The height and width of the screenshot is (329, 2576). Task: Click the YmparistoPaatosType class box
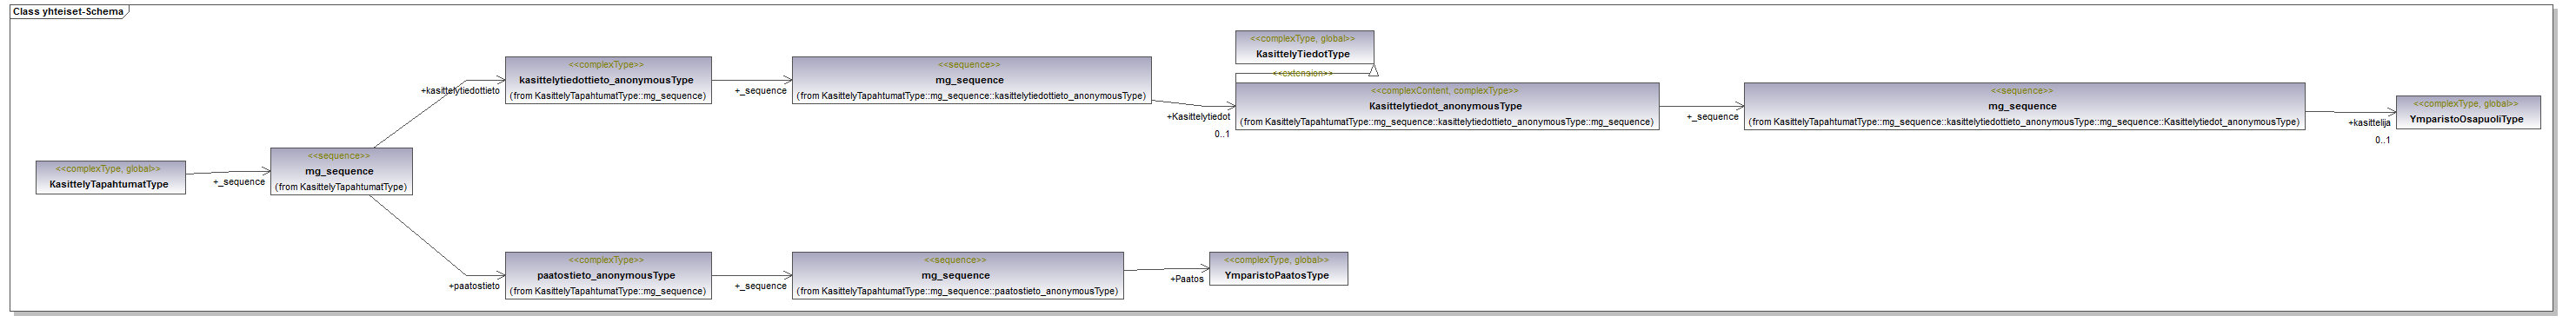click(1278, 268)
